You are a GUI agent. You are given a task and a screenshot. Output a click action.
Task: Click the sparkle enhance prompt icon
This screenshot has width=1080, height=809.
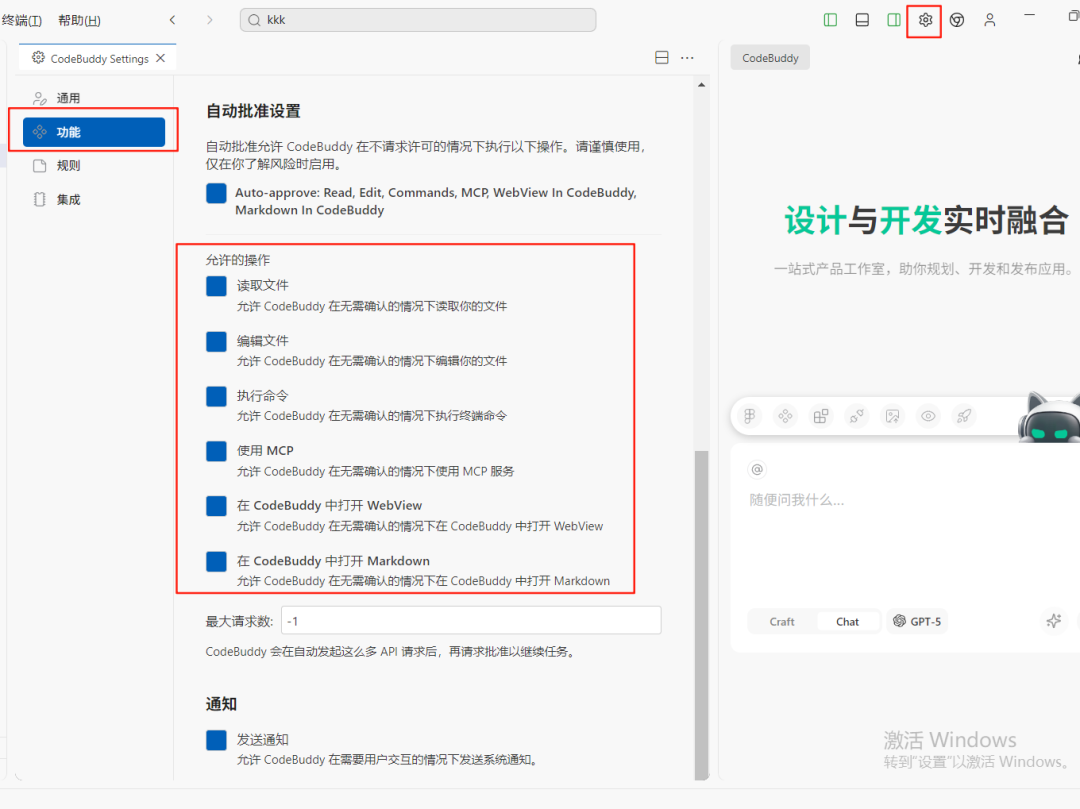click(x=1053, y=620)
